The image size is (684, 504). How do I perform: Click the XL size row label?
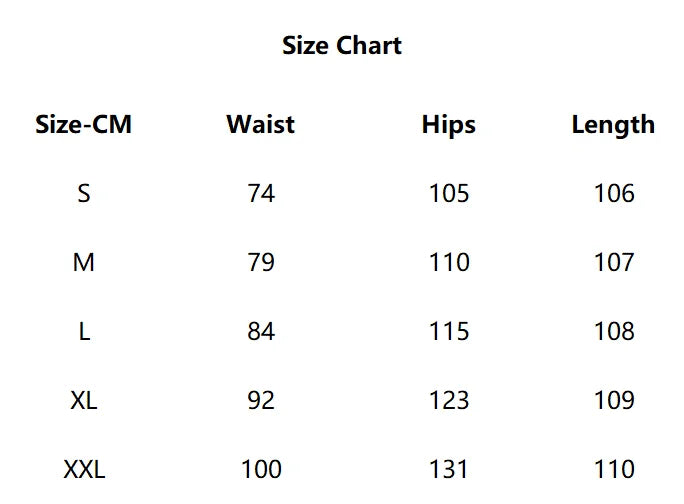pos(84,401)
